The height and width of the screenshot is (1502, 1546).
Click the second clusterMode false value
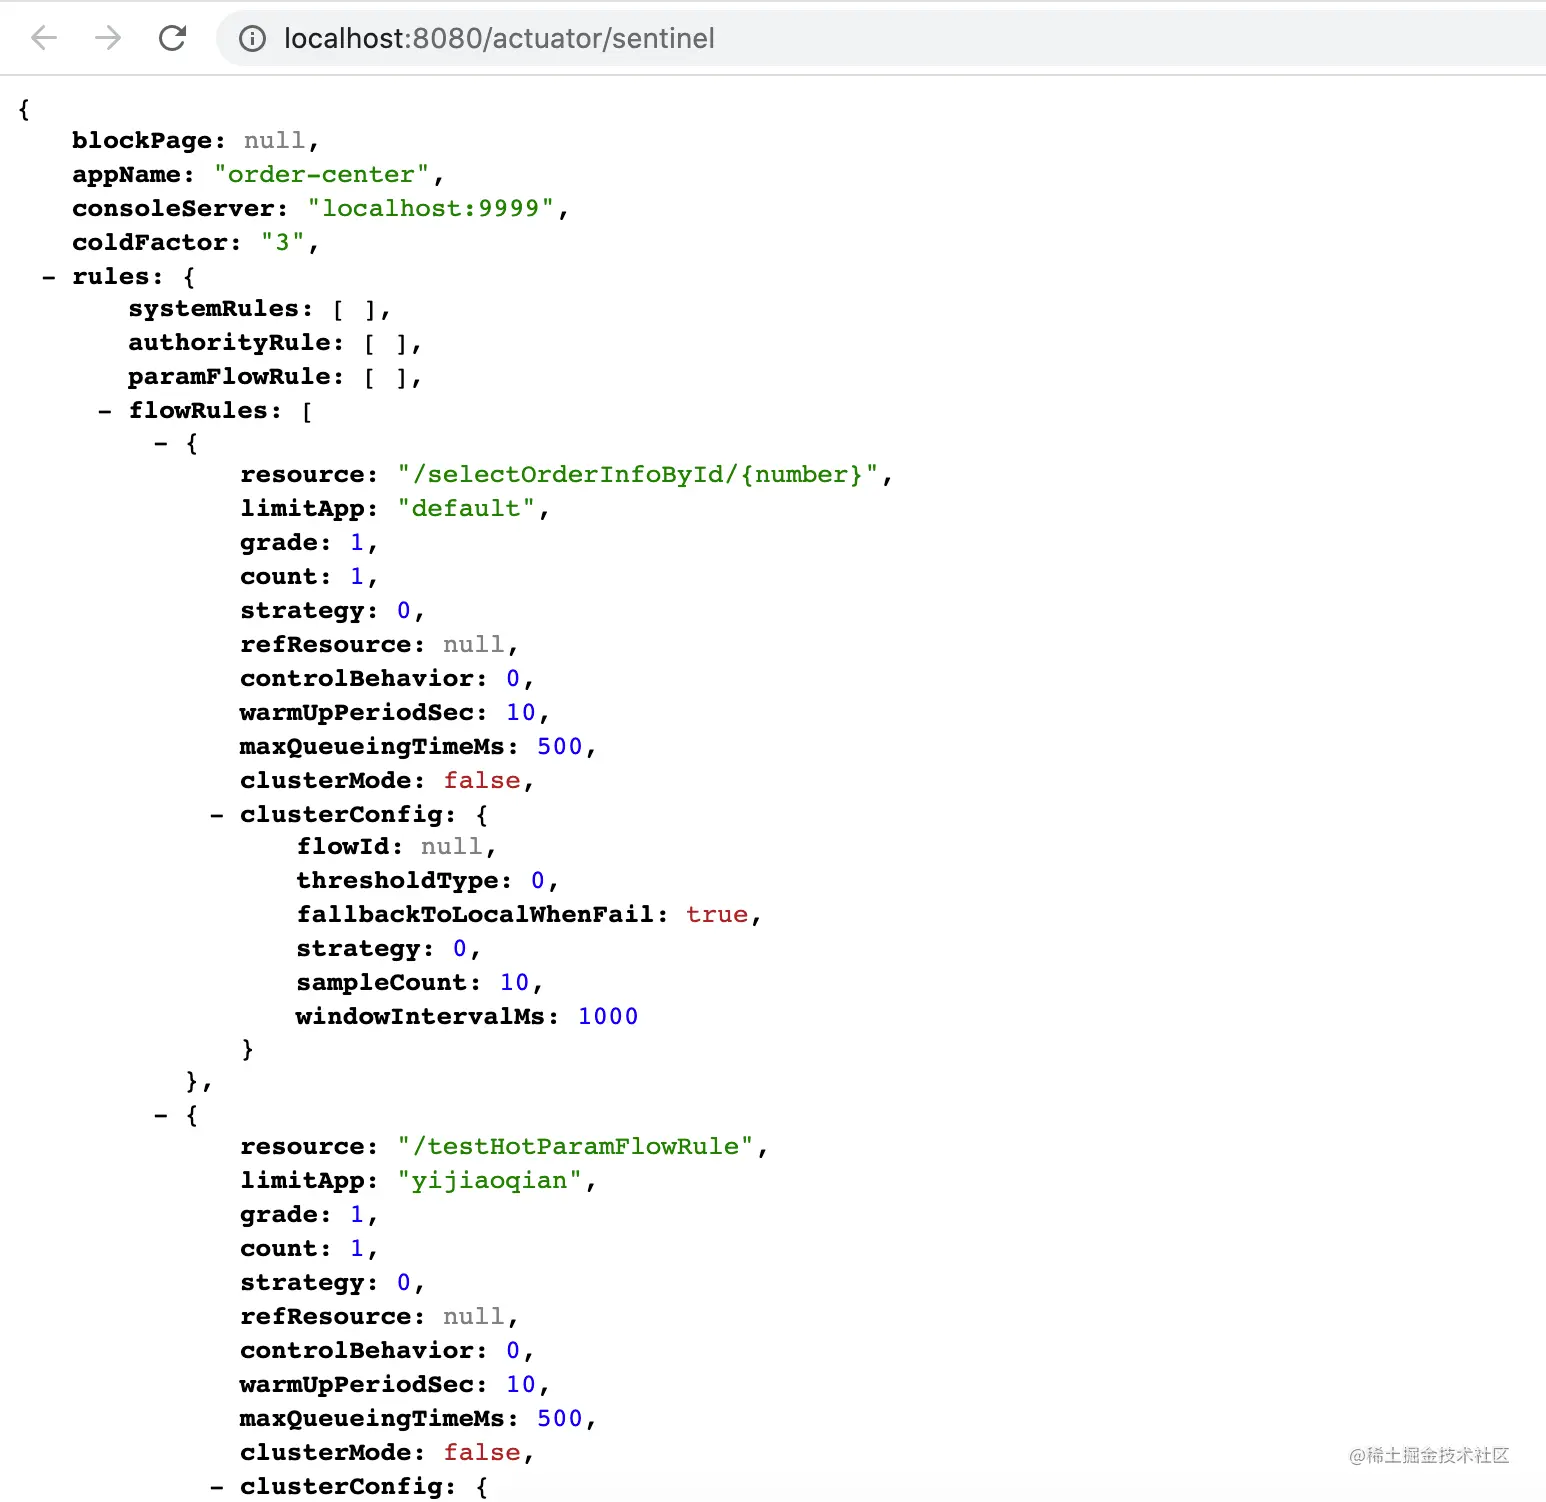coord(482,1453)
